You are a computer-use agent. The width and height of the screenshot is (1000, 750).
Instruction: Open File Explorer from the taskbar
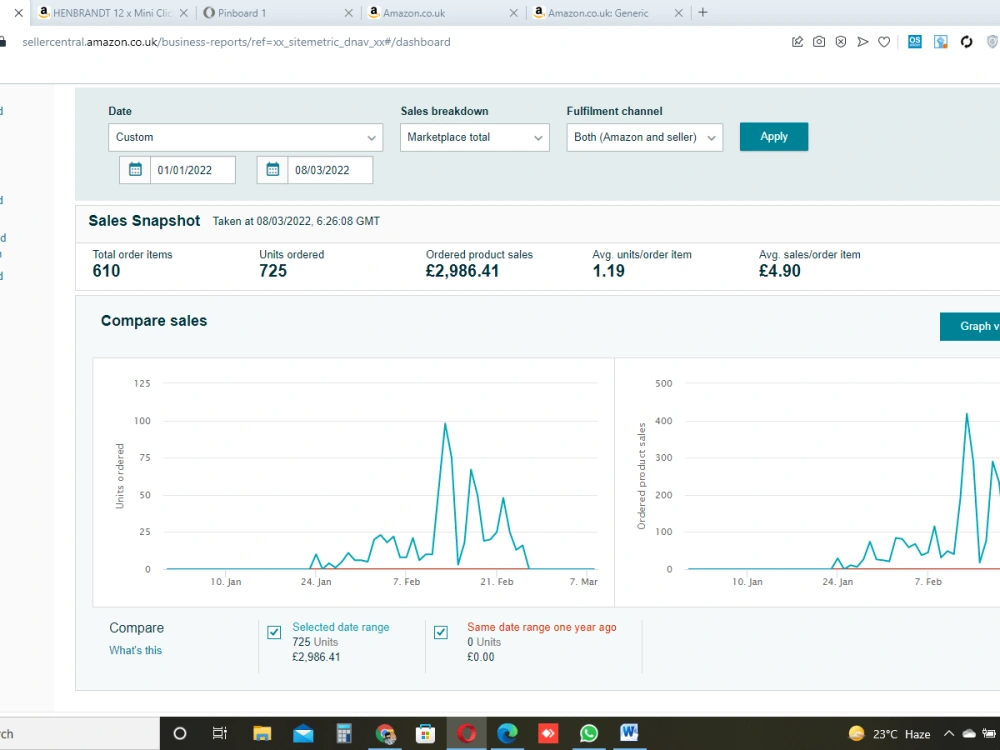click(x=262, y=733)
